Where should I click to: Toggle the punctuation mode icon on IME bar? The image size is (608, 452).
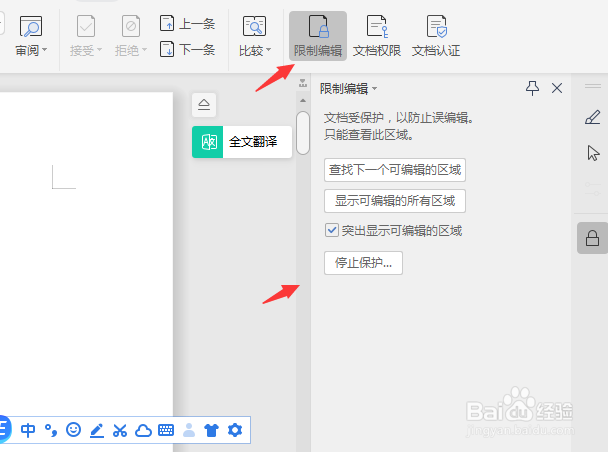pyautogui.click(x=51, y=430)
